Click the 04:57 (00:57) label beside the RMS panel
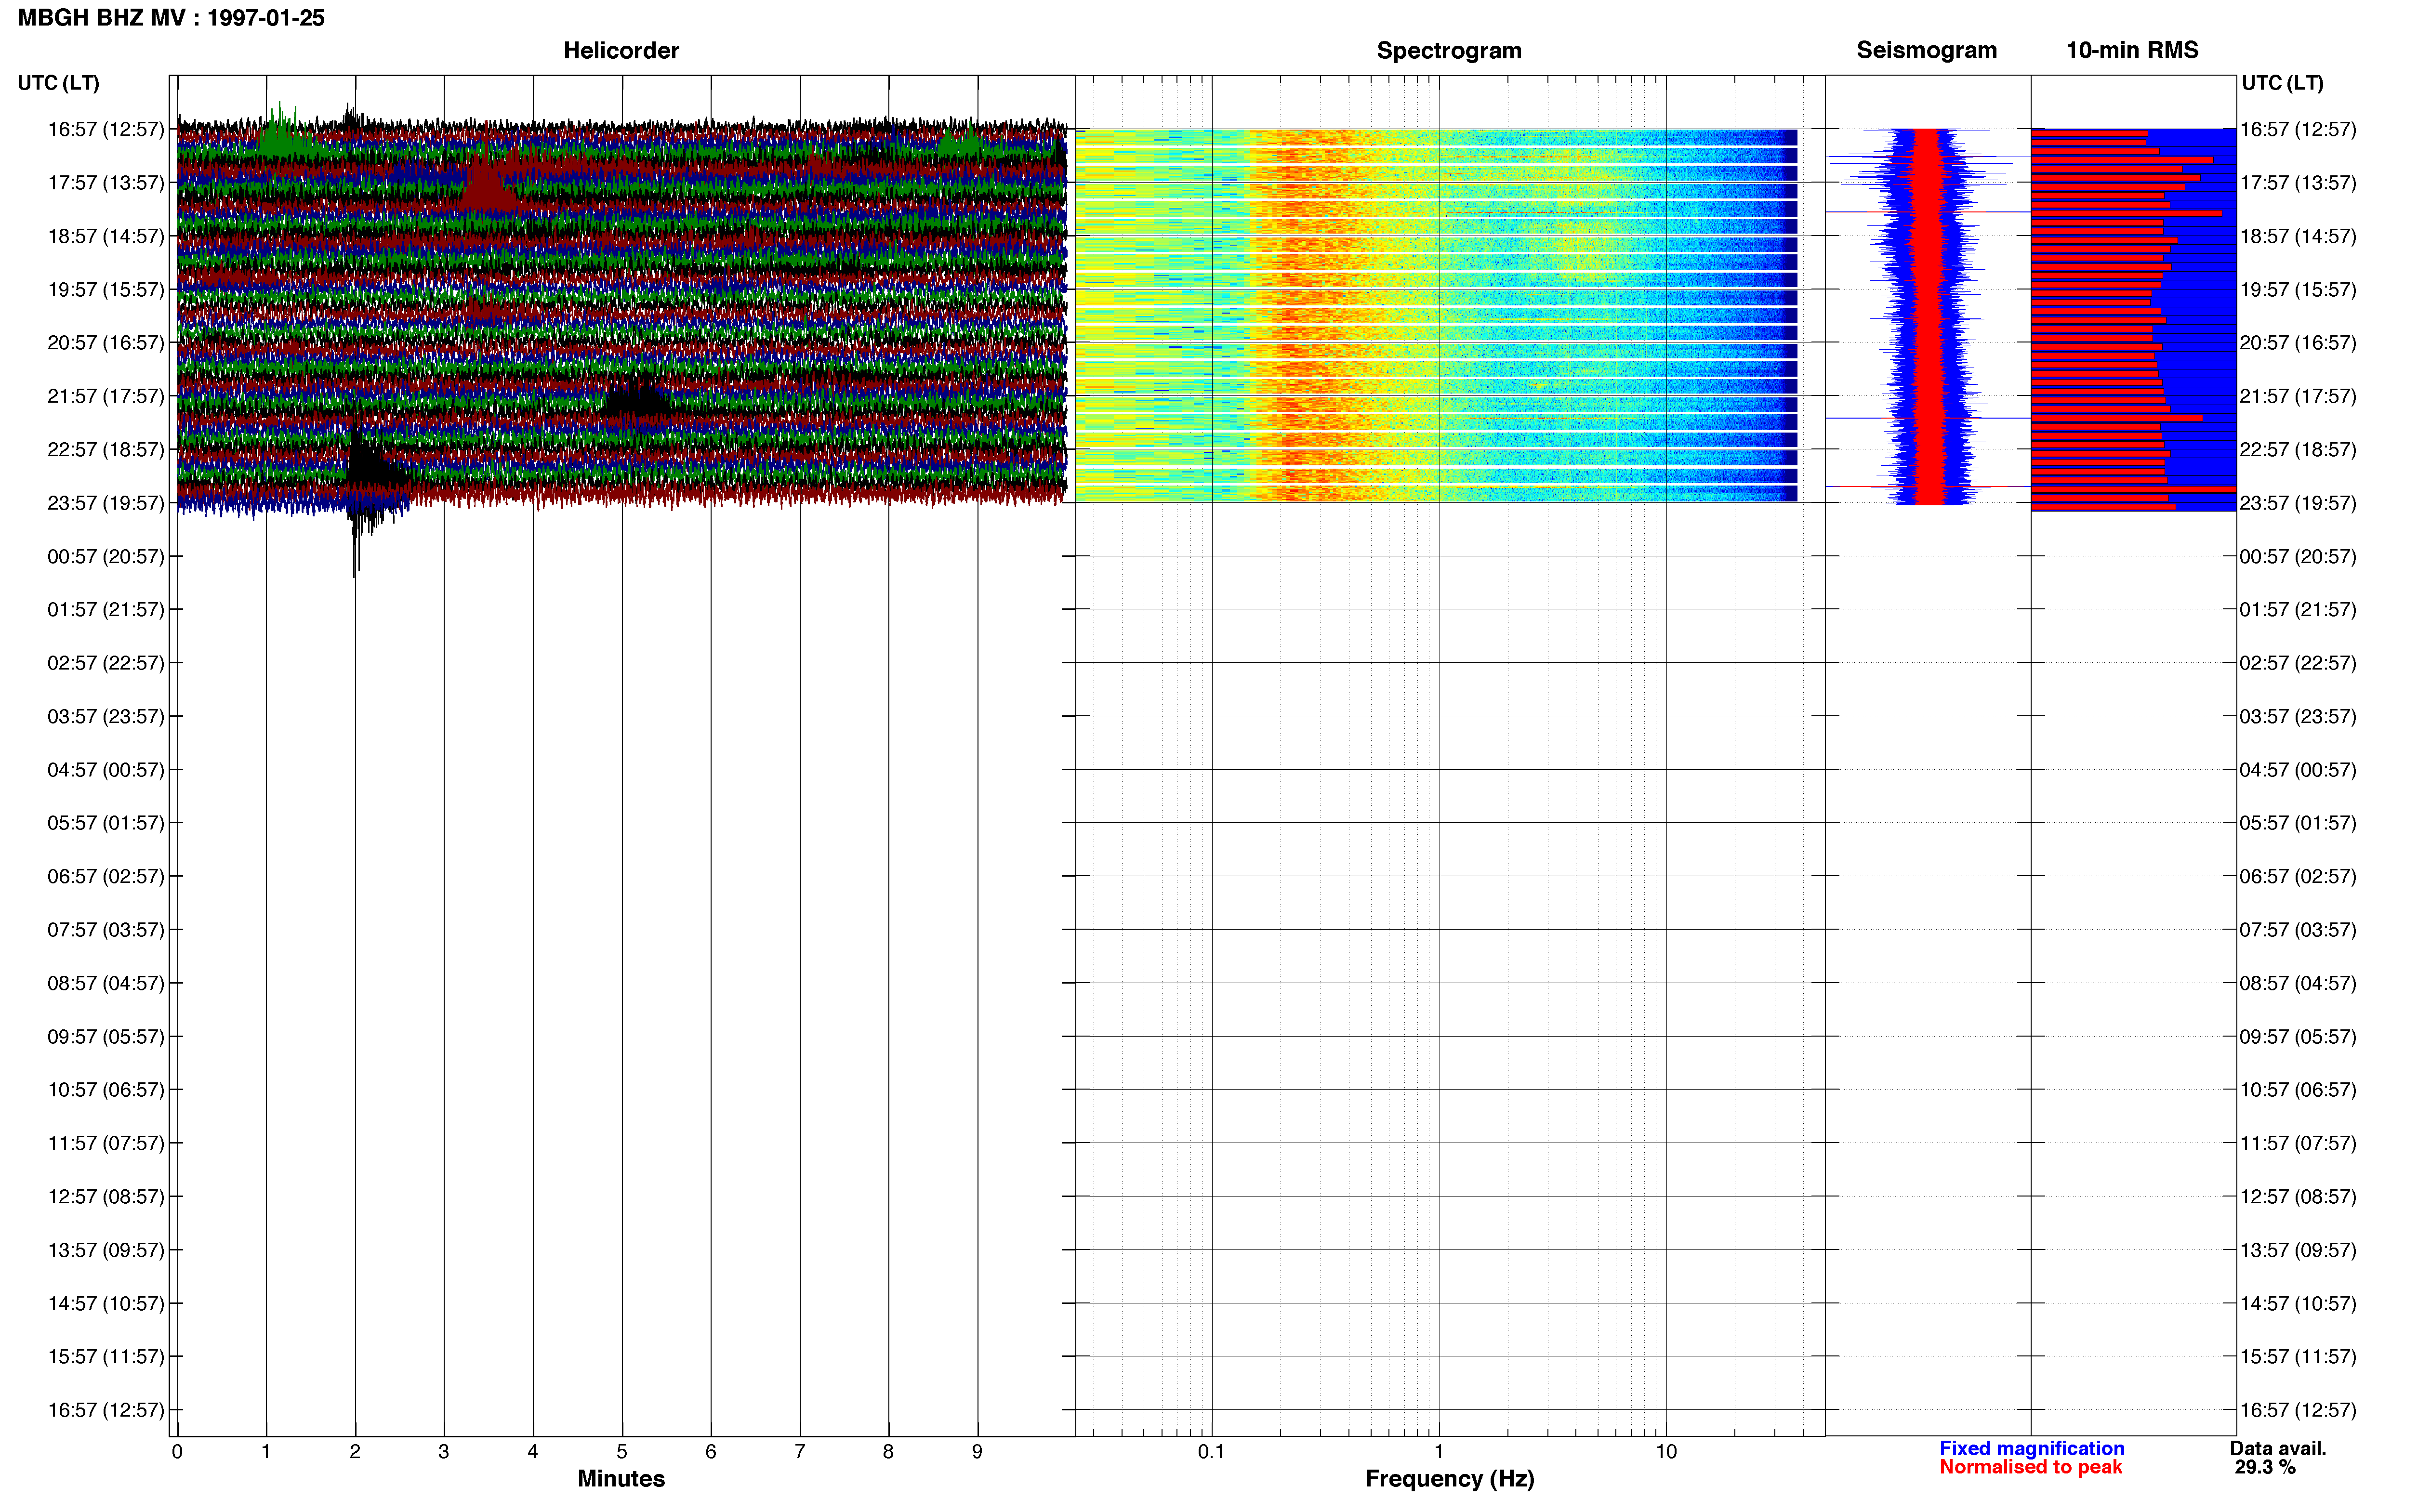The height and width of the screenshot is (1512, 2418). pyautogui.click(x=2298, y=770)
